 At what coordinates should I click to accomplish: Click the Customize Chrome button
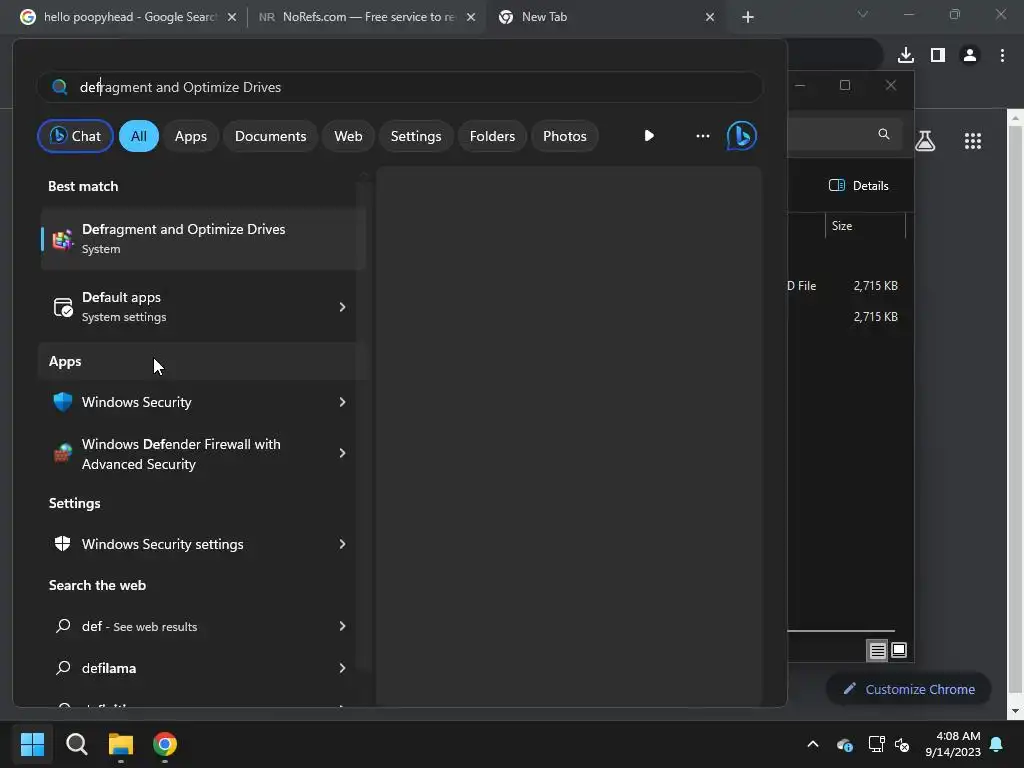(x=908, y=690)
